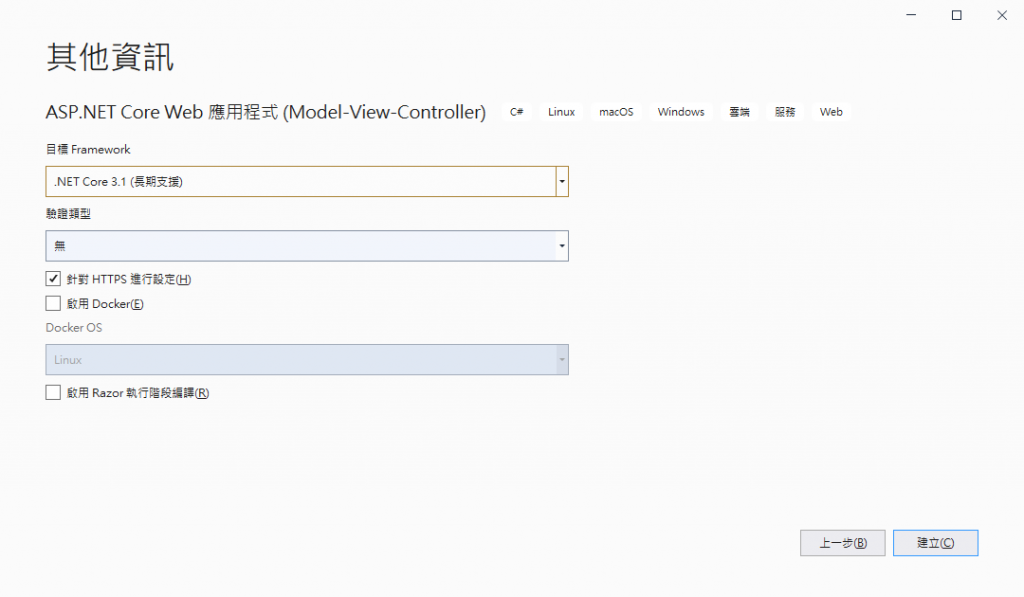Screen dimensions: 1024x597
Task: Minimize the dialog window
Action: click(x=912, y=15)
